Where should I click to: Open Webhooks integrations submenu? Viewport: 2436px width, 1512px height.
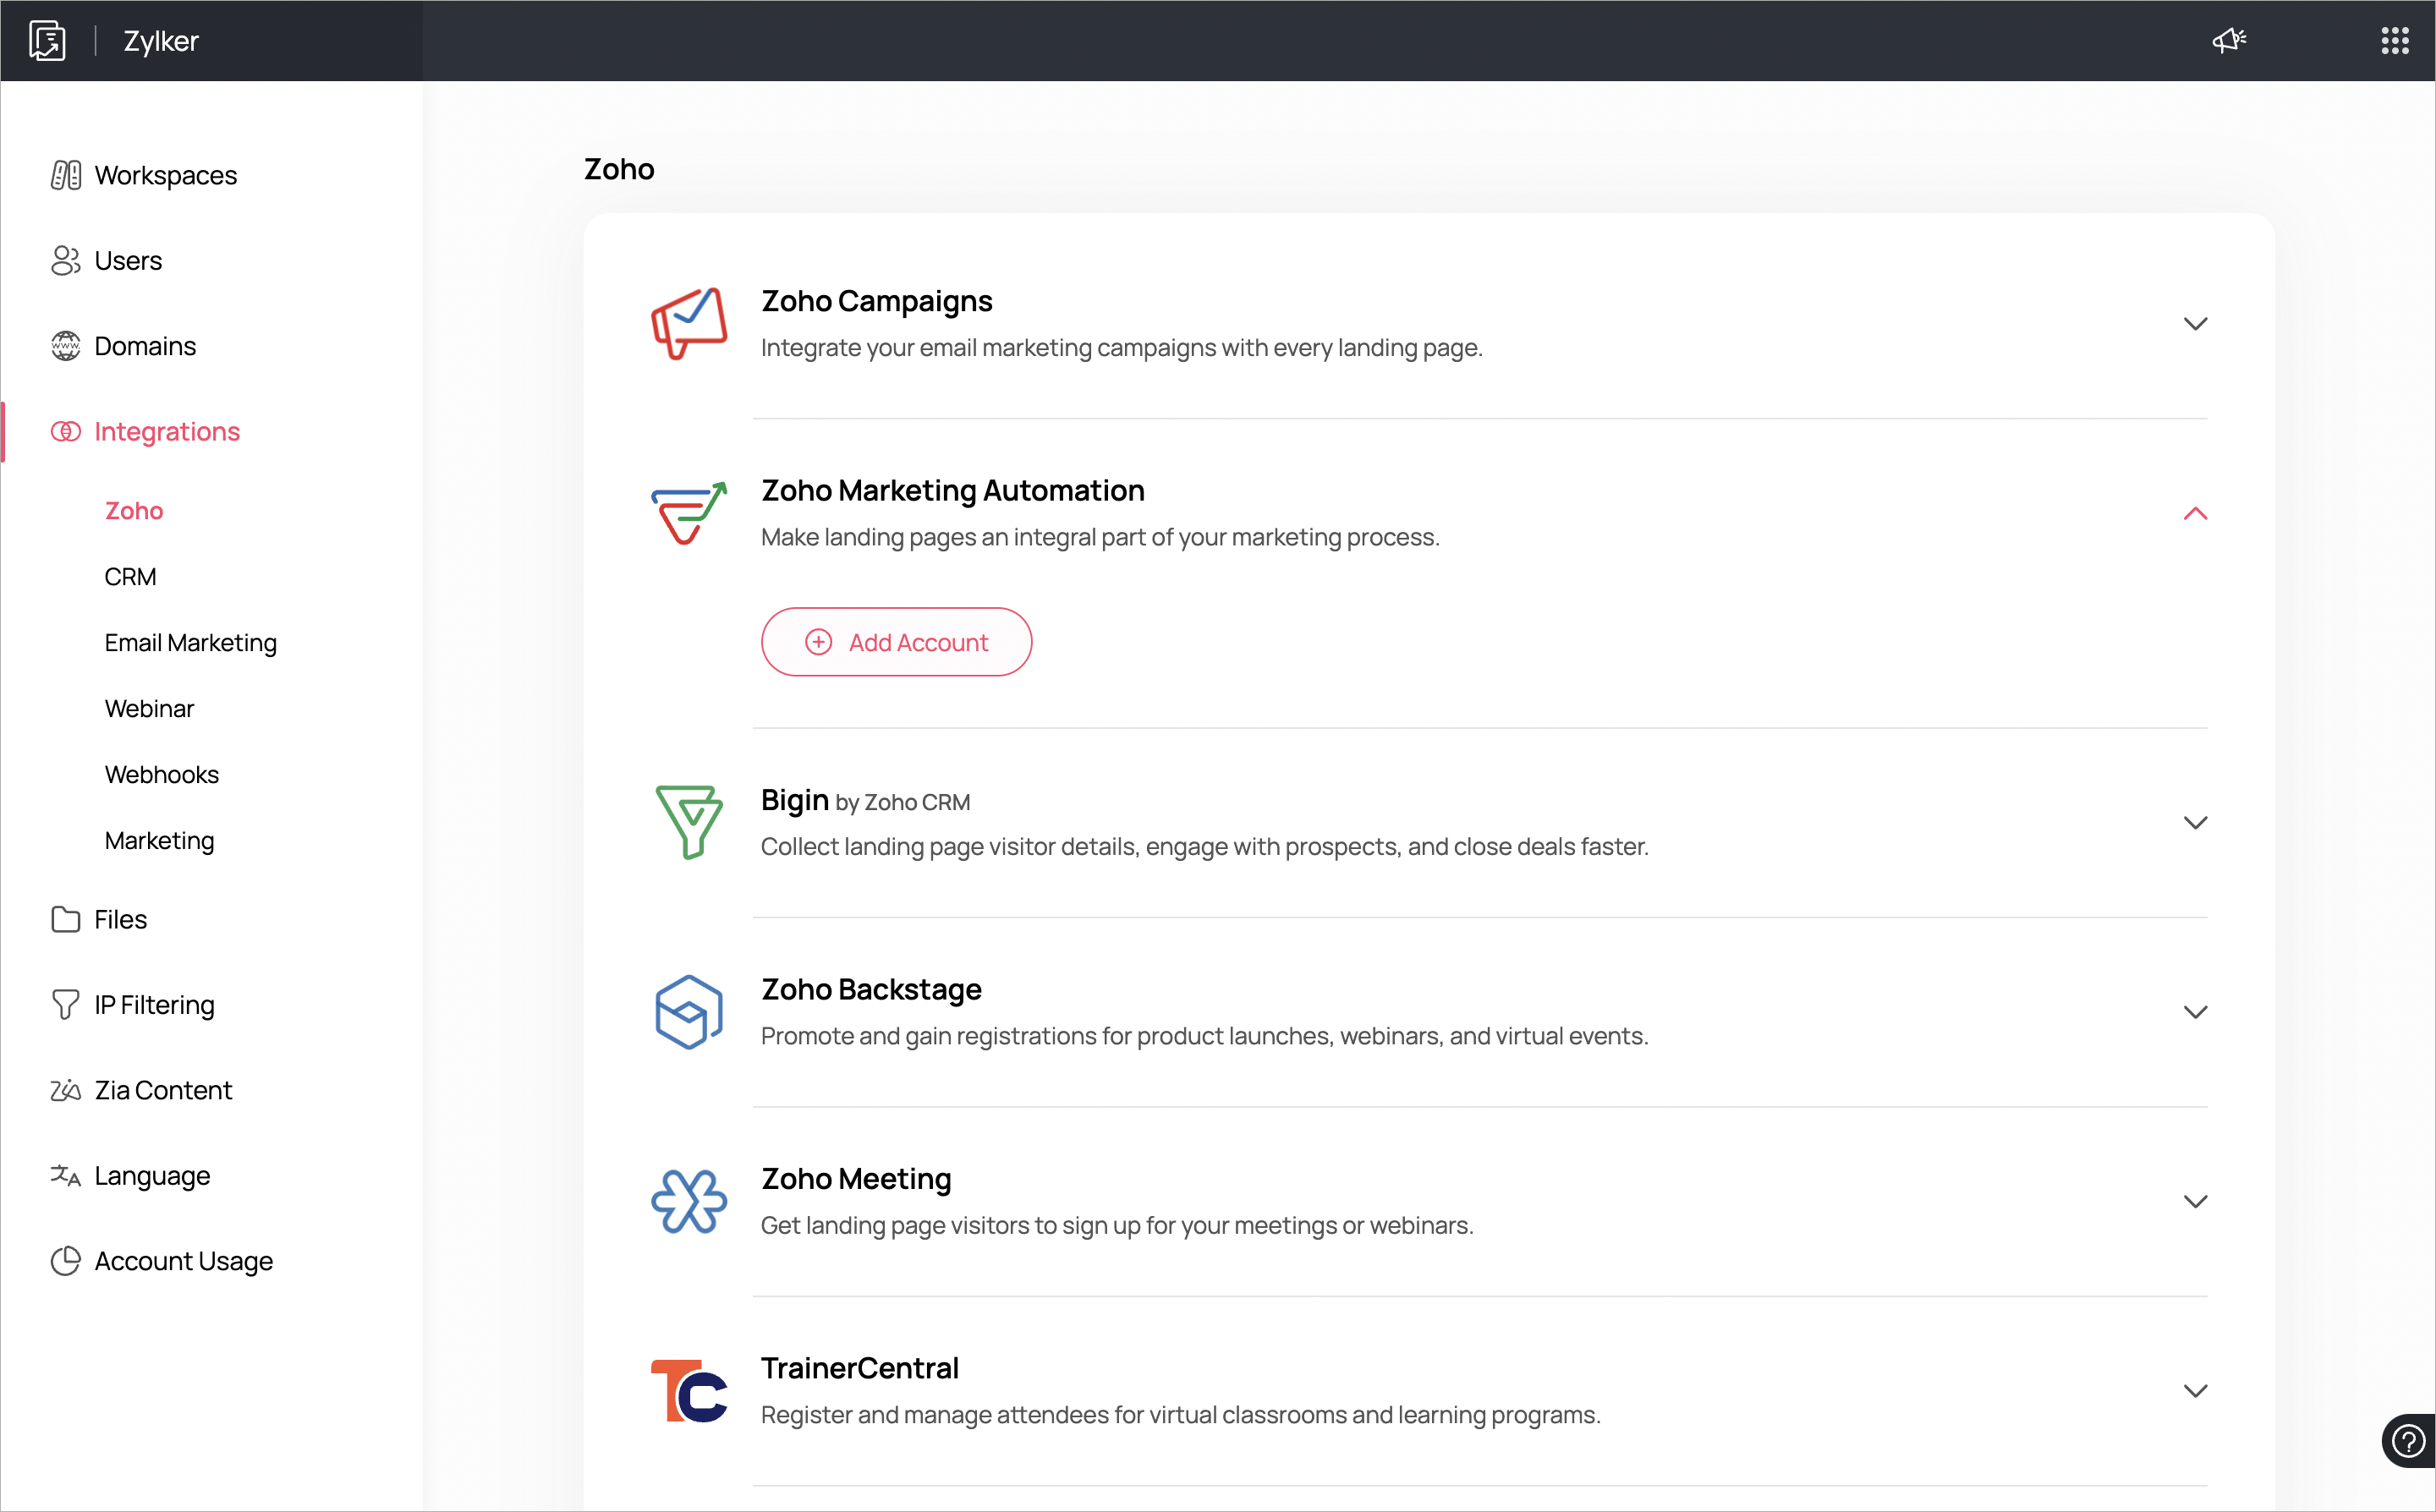[161, 774]
